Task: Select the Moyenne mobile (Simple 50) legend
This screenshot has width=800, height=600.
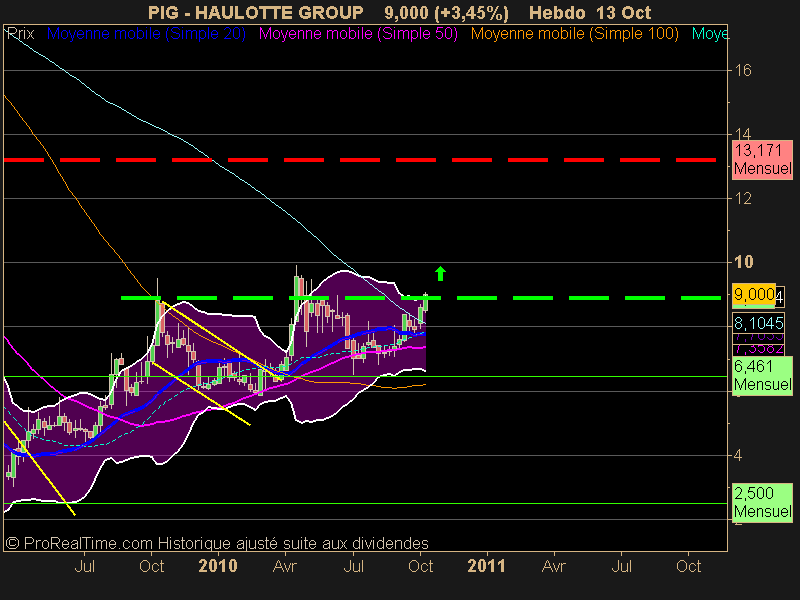Action: pyautogui.click(x=358, y=34)
